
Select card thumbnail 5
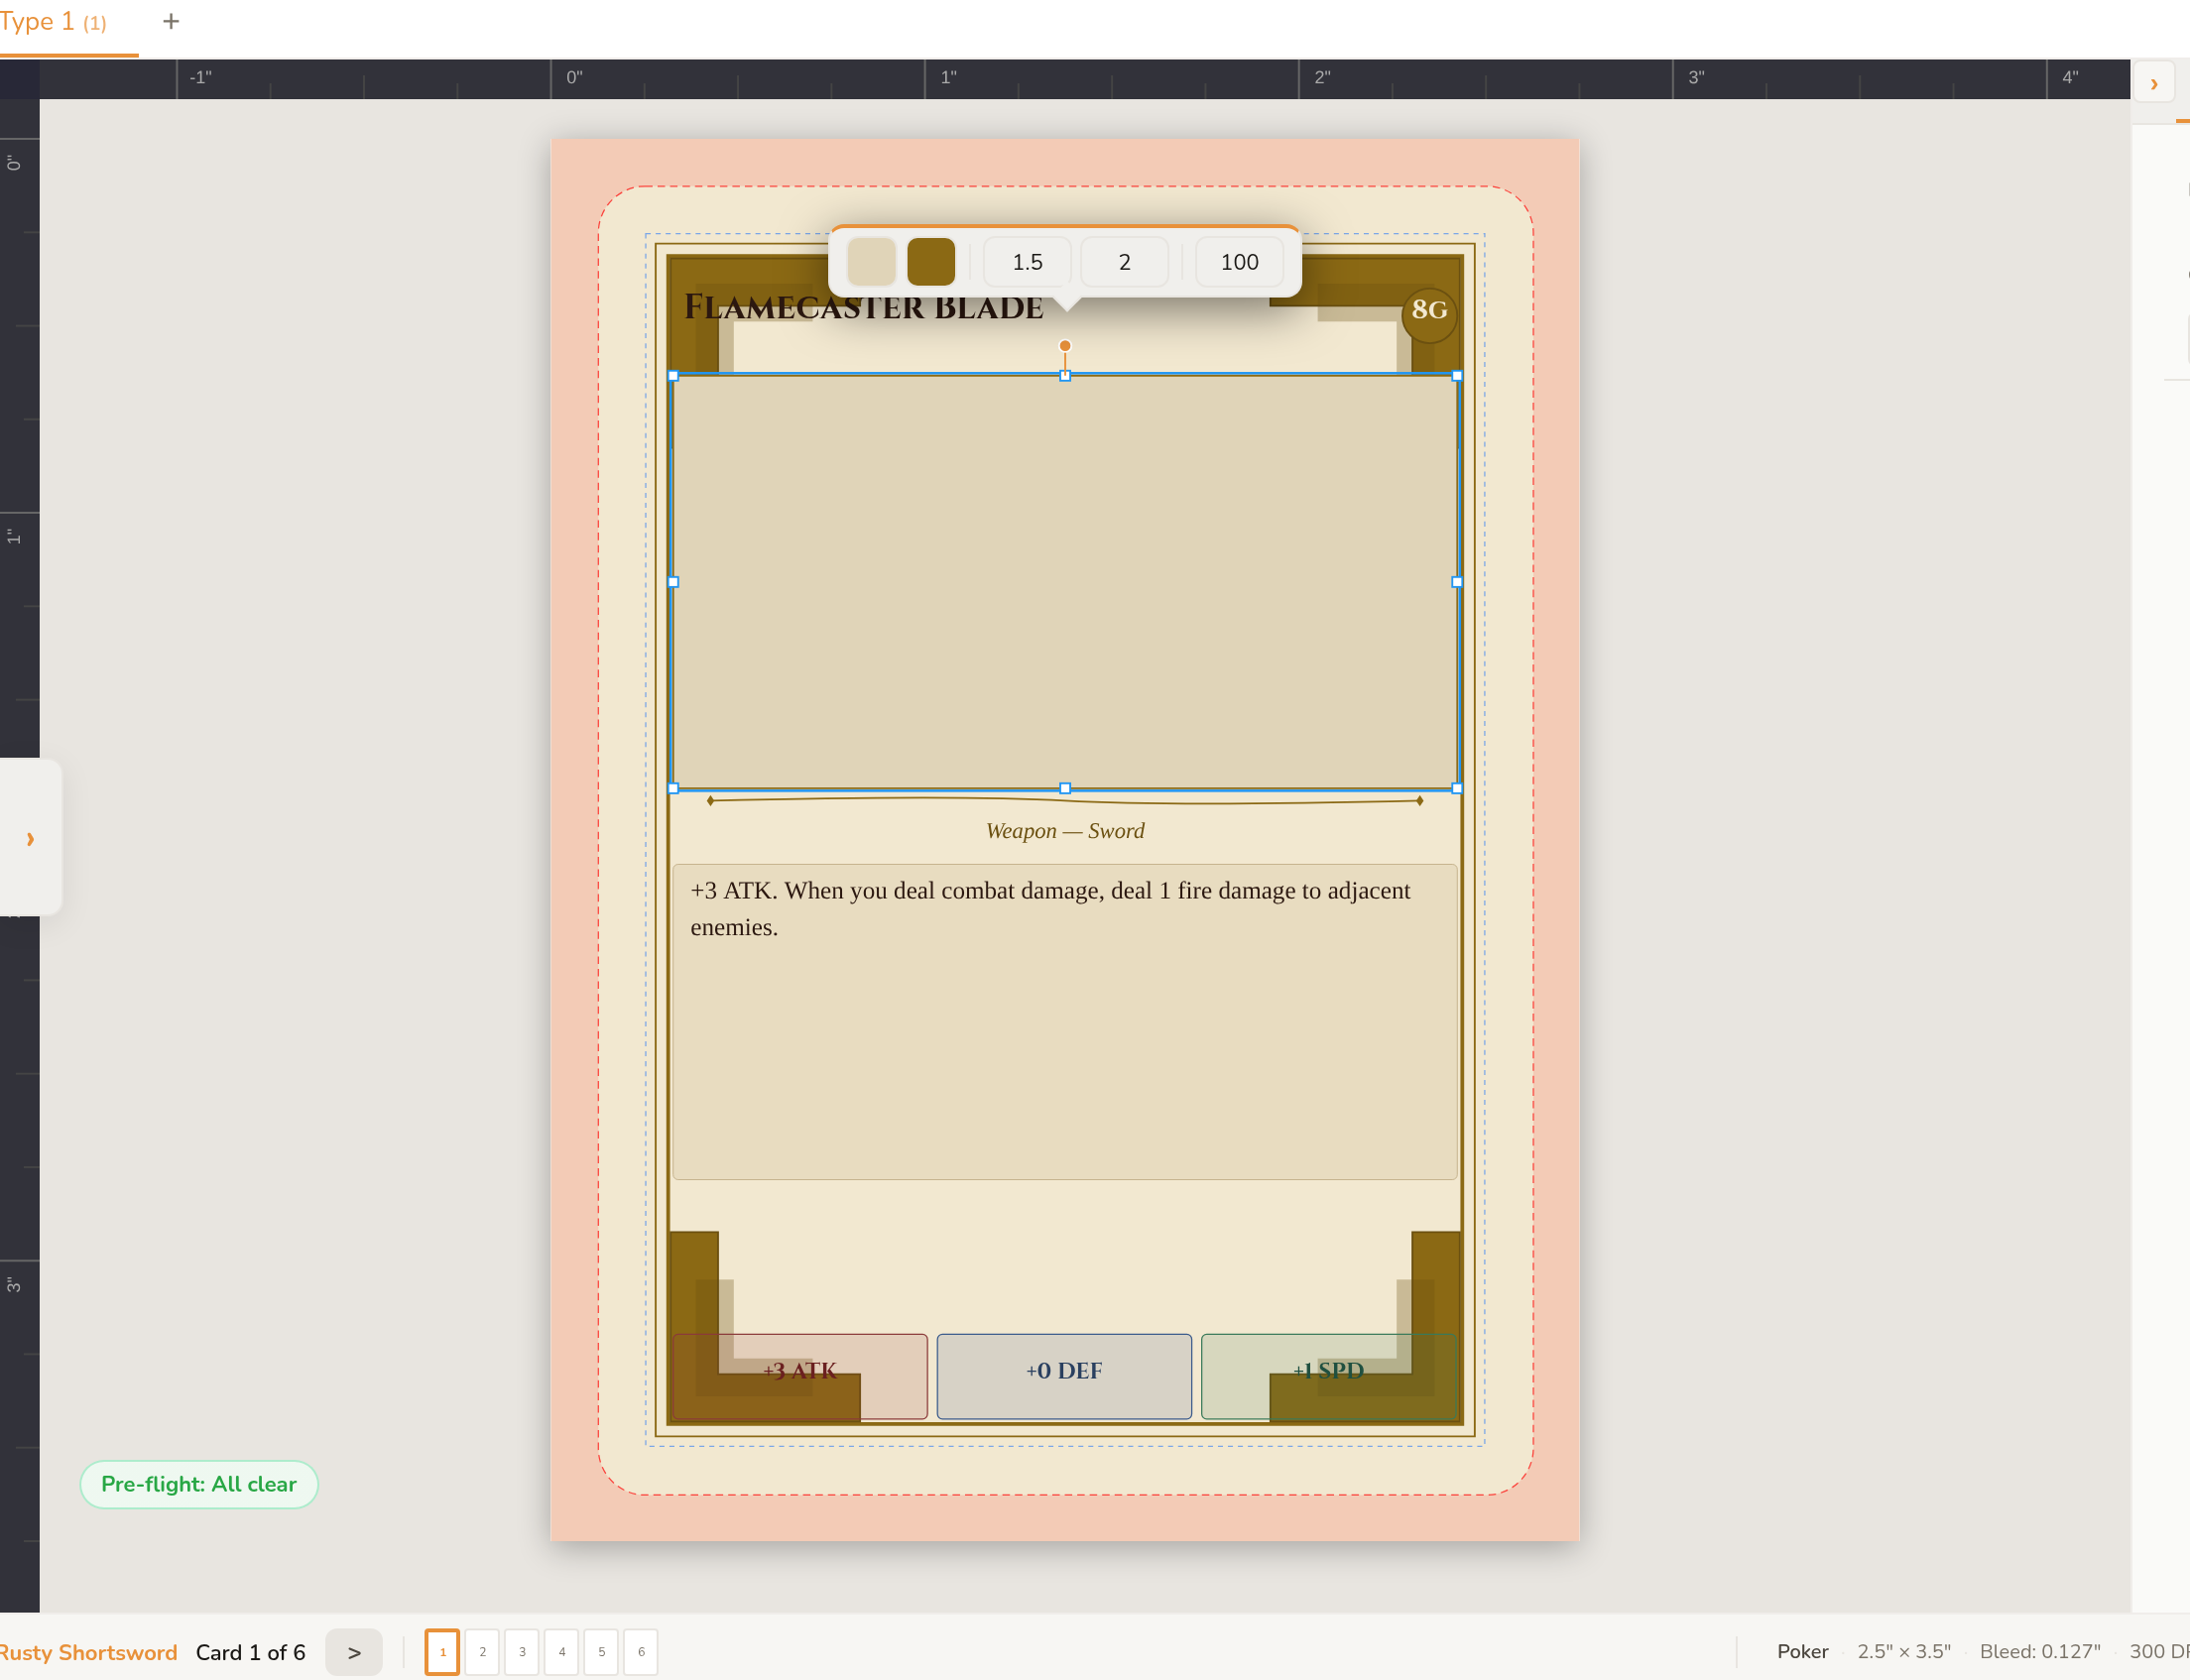coord(601,1652)
